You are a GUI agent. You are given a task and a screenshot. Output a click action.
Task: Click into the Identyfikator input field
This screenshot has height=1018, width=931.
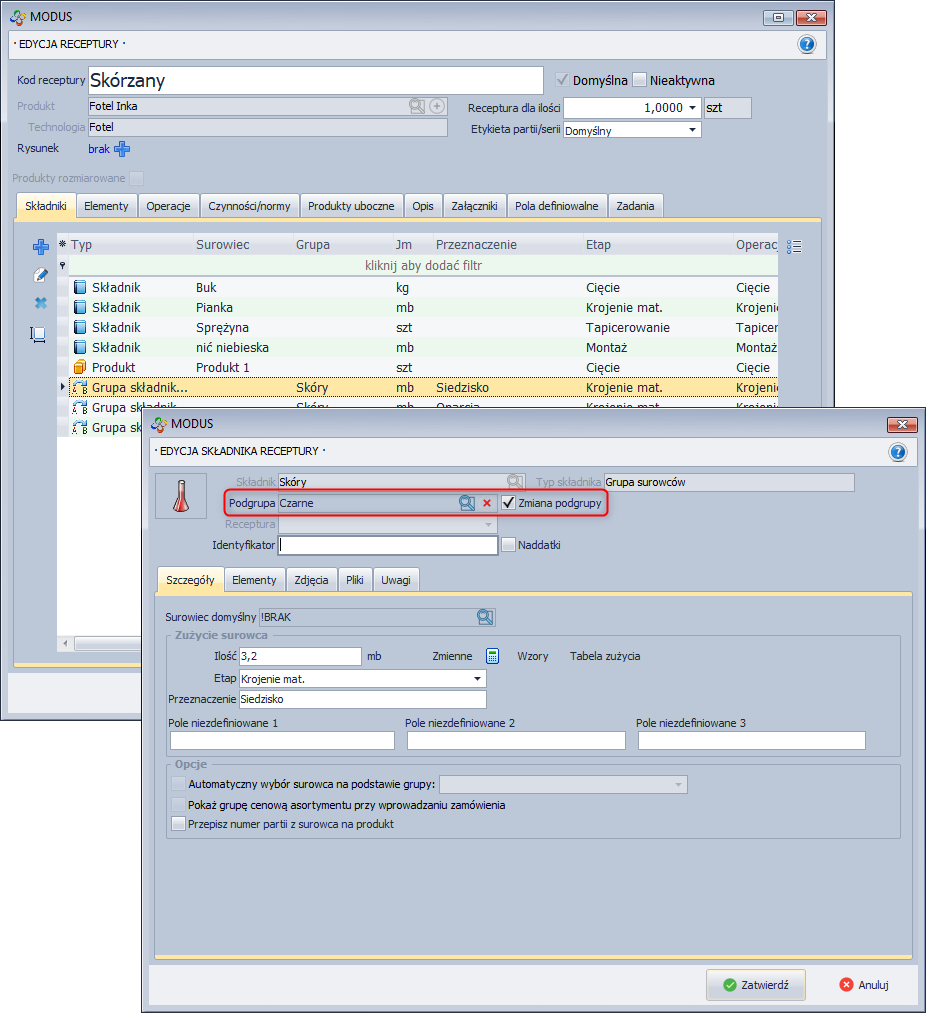coord(387,546)
